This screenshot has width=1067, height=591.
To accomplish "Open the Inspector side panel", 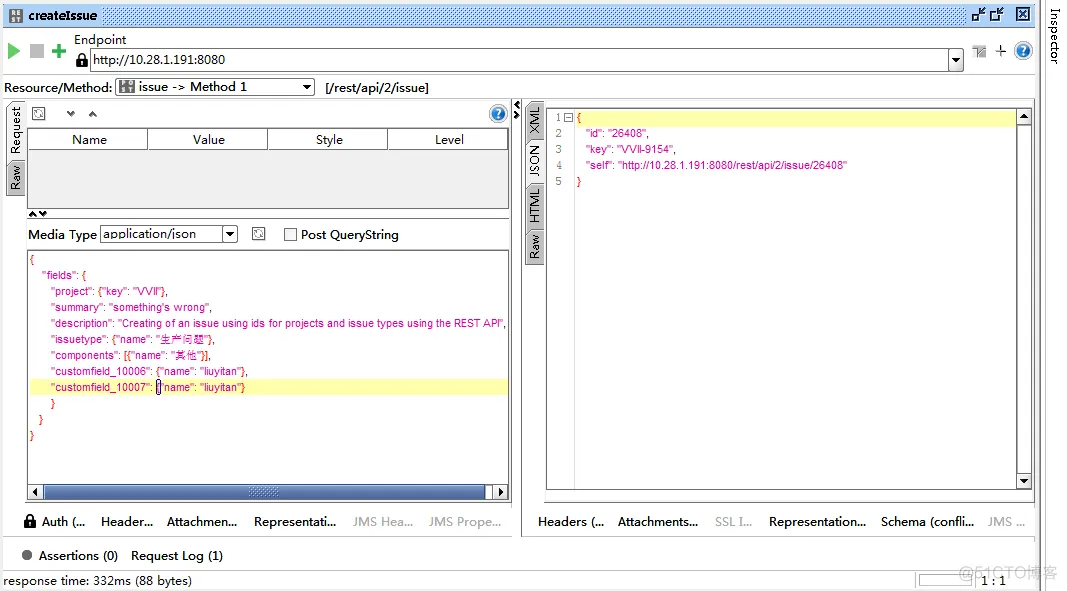I will coord(1054,35).
